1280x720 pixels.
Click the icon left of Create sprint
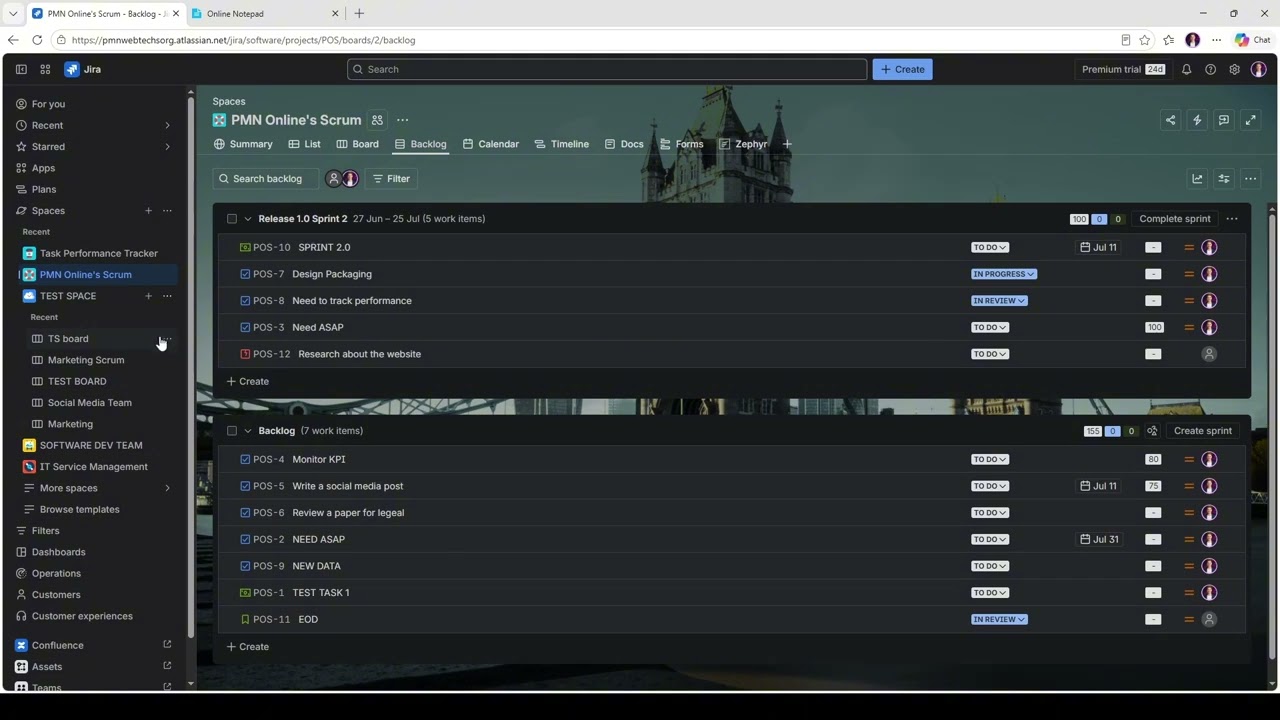pos(1152,431)
